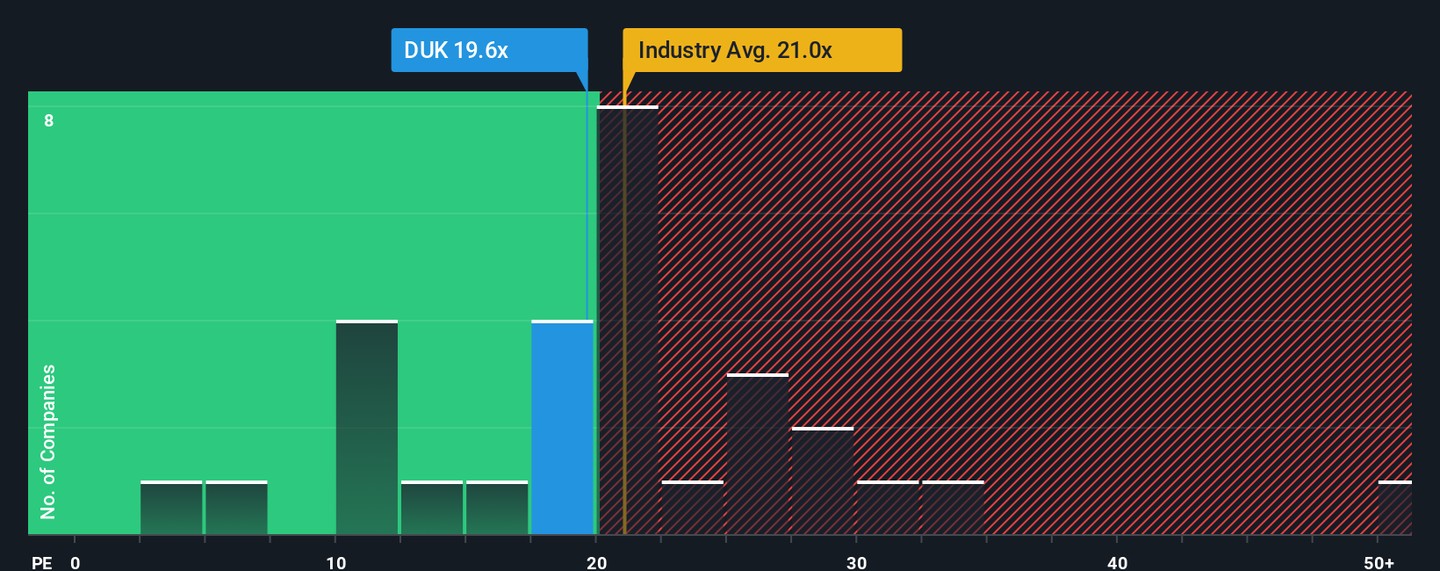Click the second short green bar from the left

(x=236, y=508)
